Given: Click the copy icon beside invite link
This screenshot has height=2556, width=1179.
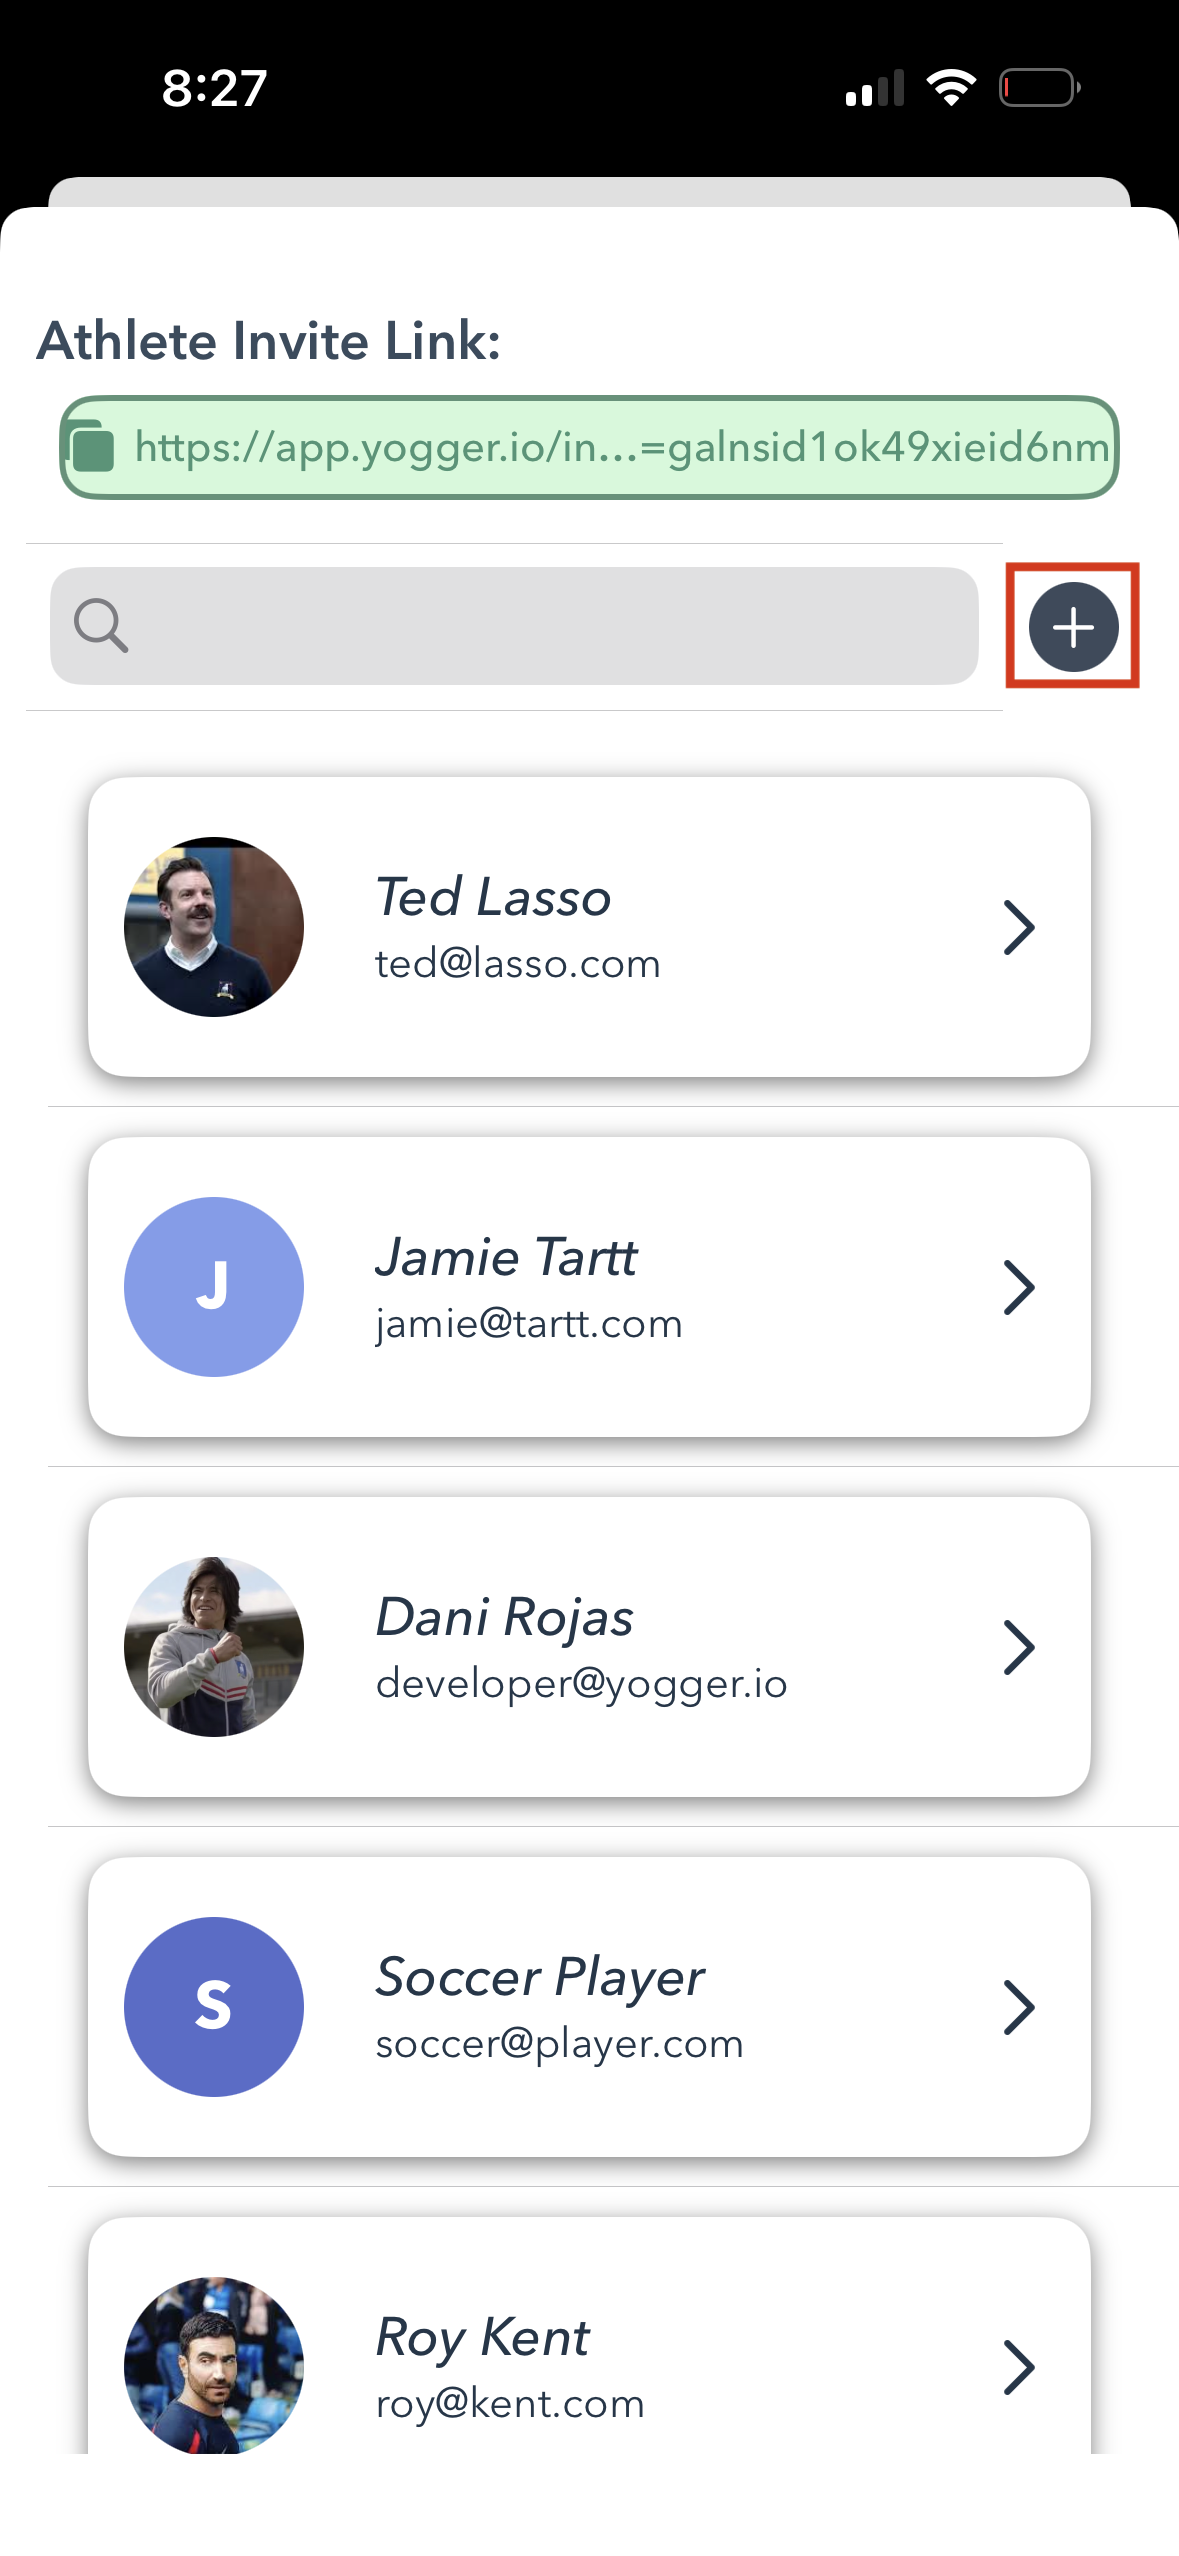Looking at the screenshot, I should coord(93,447).
